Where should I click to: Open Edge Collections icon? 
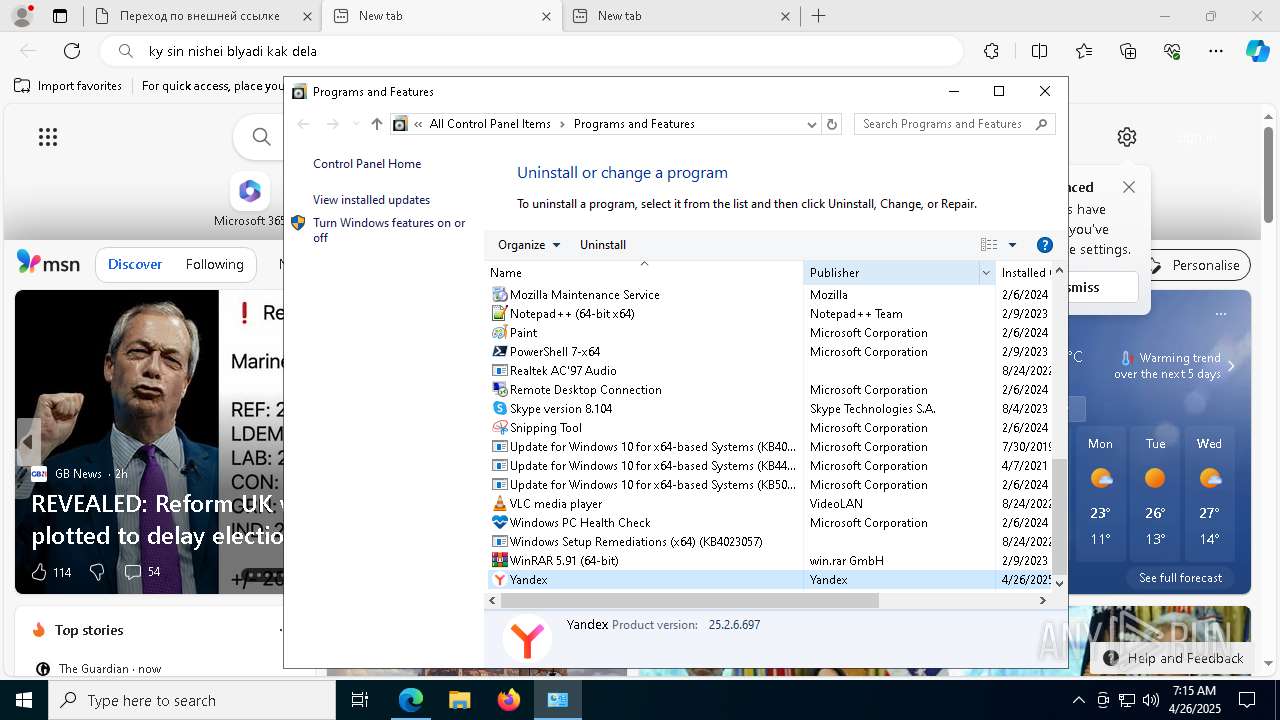pyautogui.click(x=1128, y=51)
